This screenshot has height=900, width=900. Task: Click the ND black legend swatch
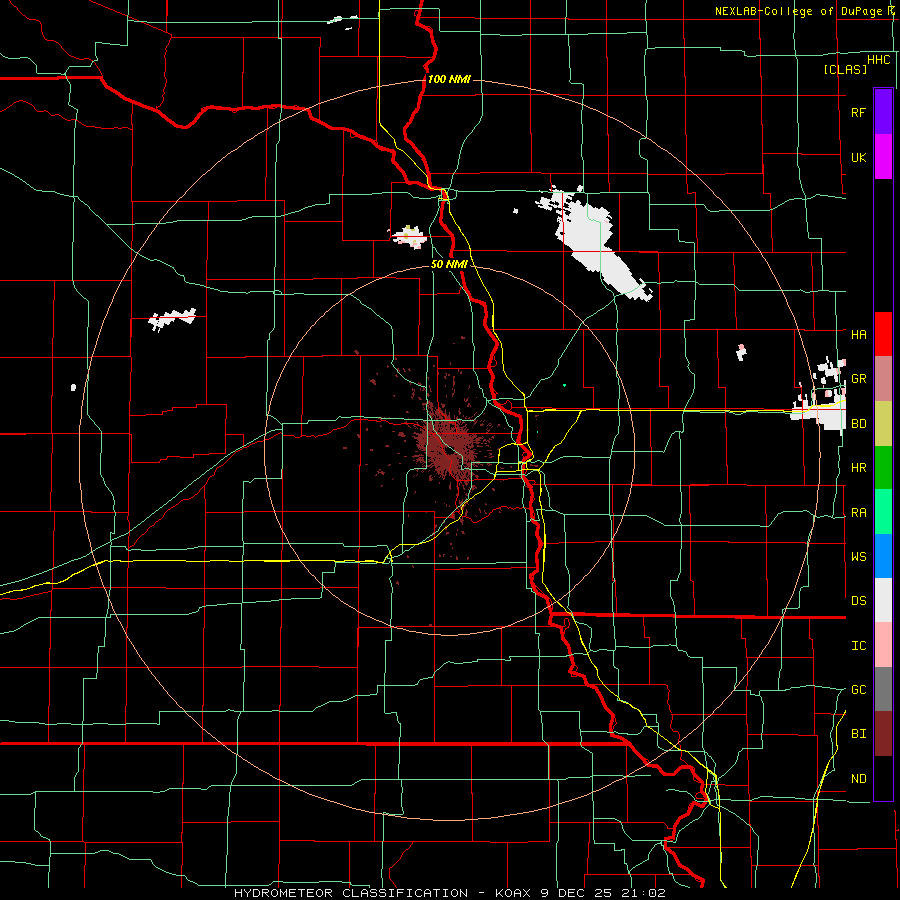[x=883, y=778]
